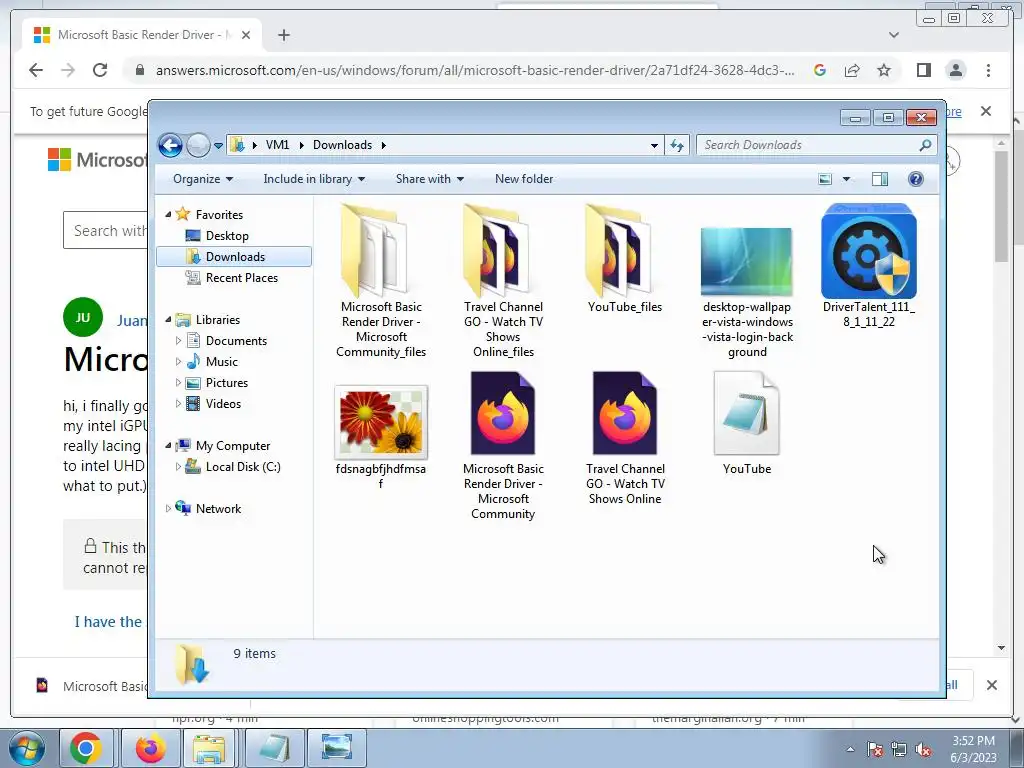Select Downloads in Favorites
The height and width of the screenshot is (768, 1024).
(234, 257)
